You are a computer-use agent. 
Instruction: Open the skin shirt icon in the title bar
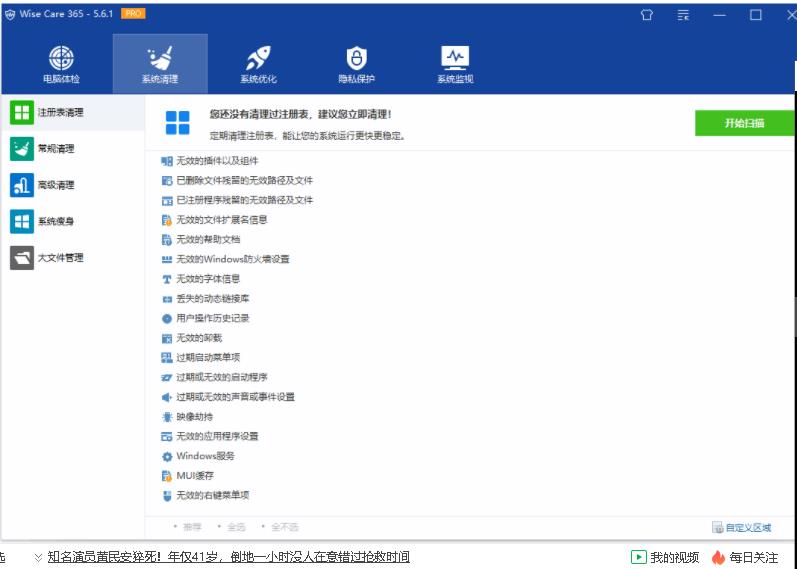click(x=647, y=15)
